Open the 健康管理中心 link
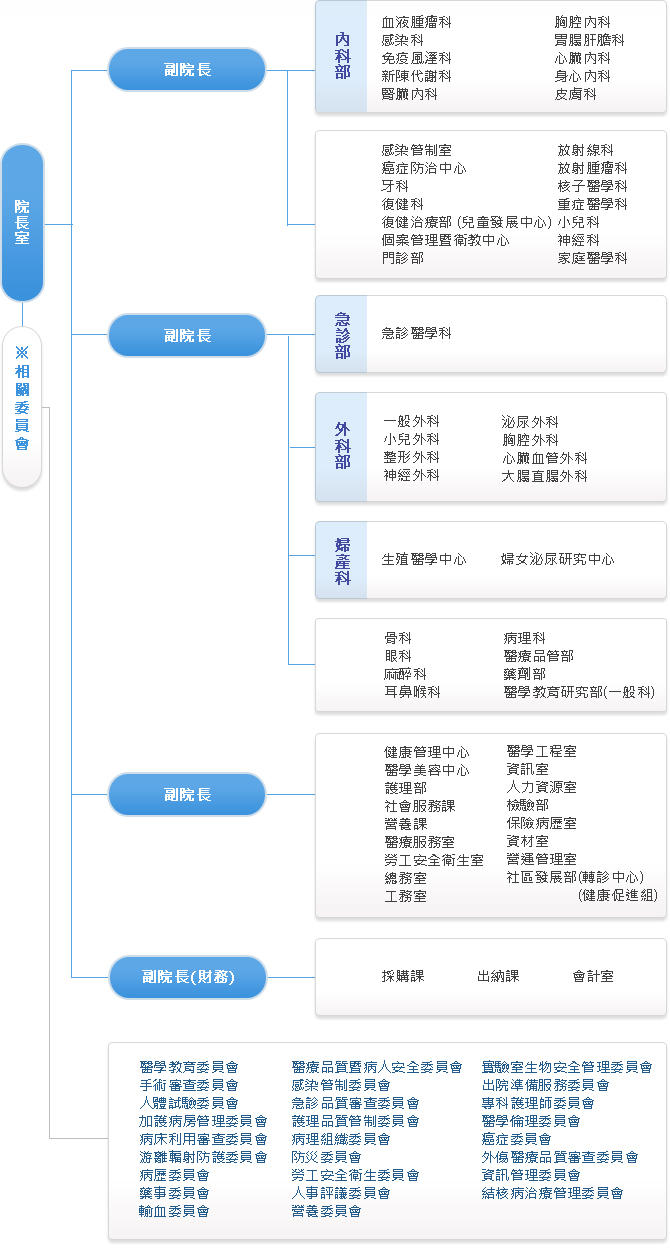 click(427, 752)
